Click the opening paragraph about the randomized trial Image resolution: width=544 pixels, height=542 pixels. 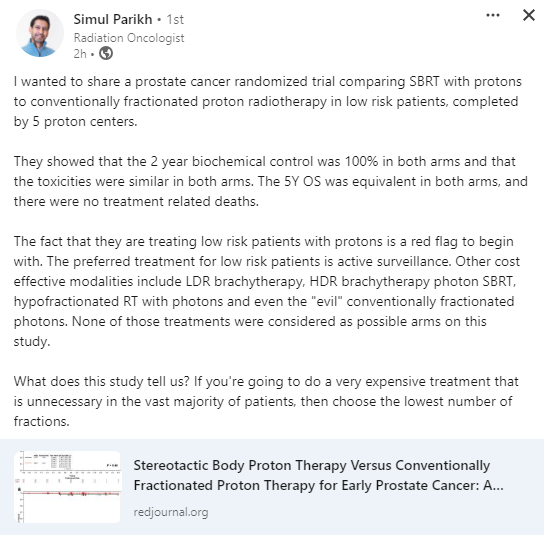point(267,102)
